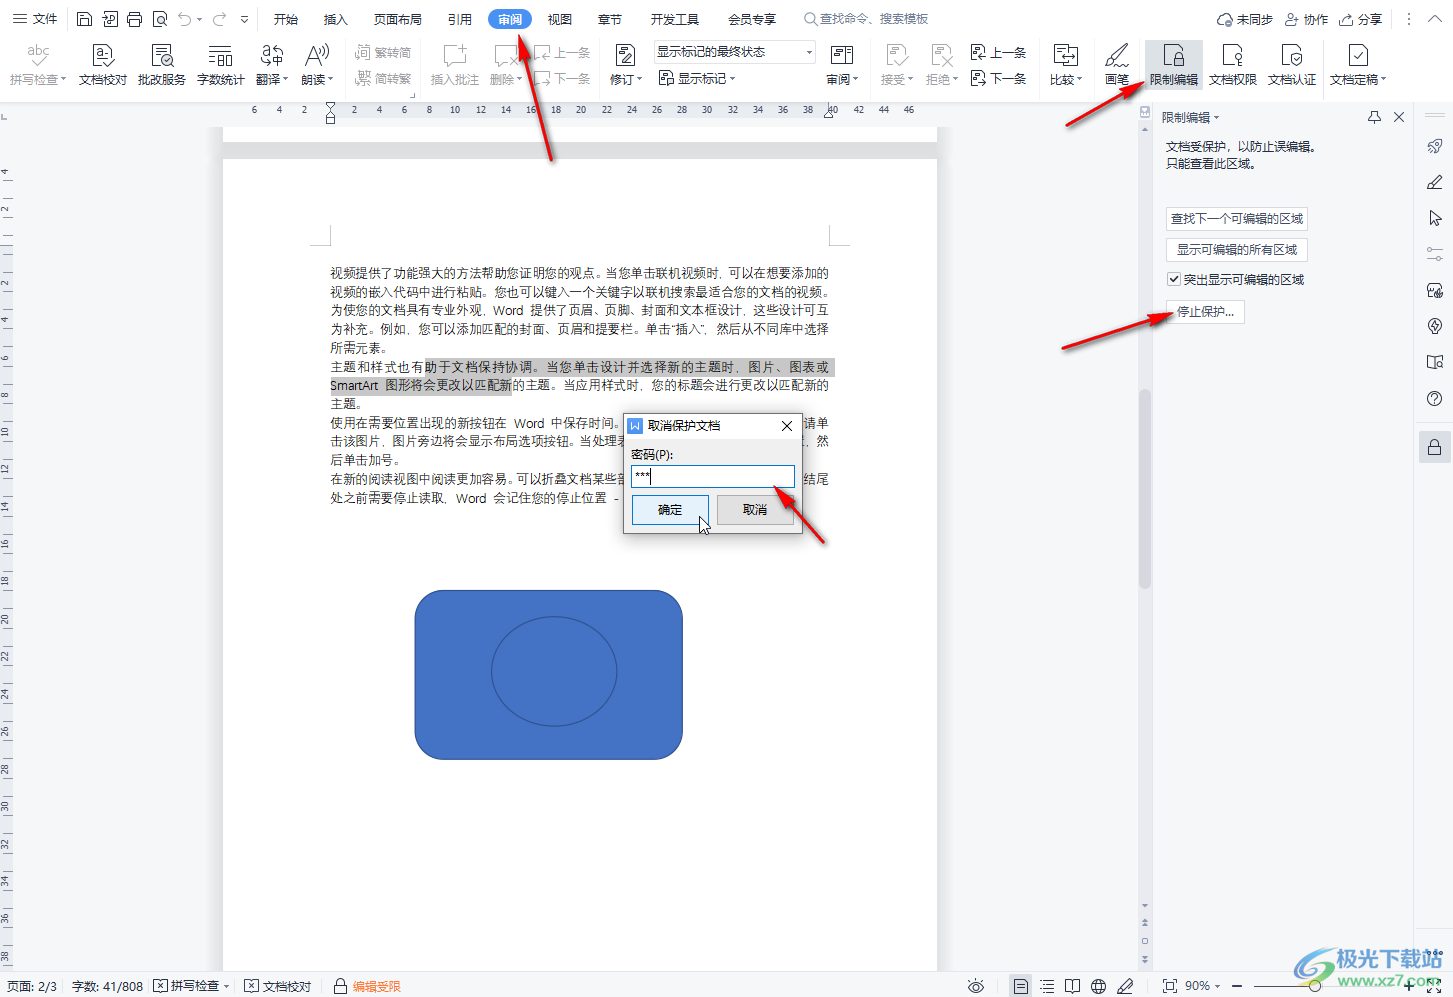This screenshot has width=1453, height=997.
Task: Click the 停止保护 button
Action: tap(1205, 311)
